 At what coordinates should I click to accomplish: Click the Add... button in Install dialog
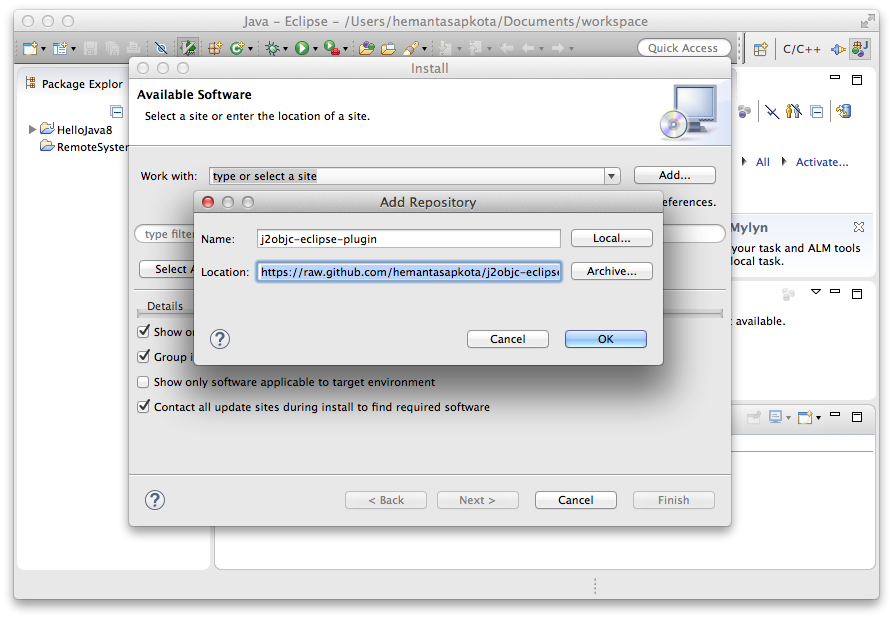click(674, 175)
